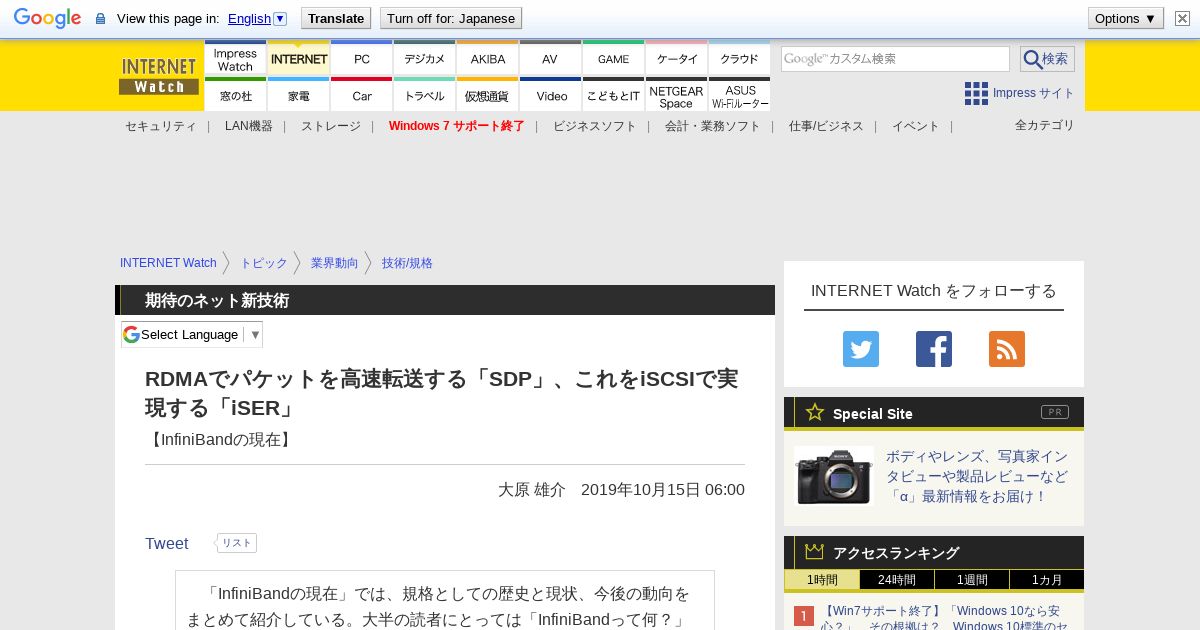Open 全カテゴリ link

[x=1044, y=125]
